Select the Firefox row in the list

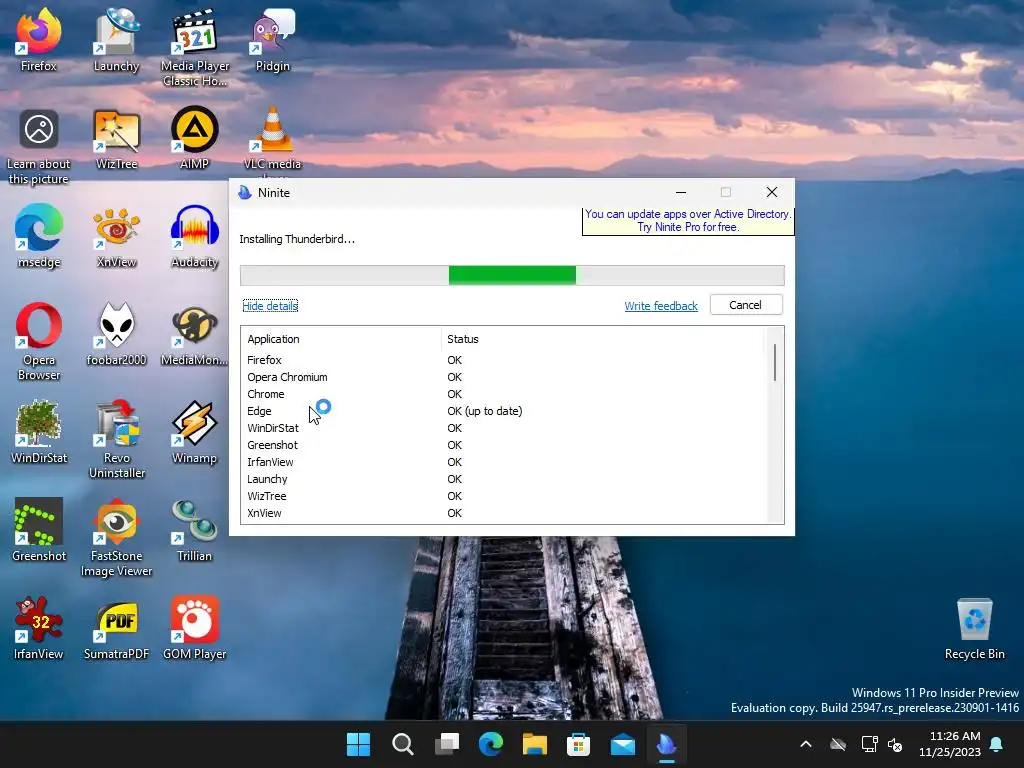(502, 360)
